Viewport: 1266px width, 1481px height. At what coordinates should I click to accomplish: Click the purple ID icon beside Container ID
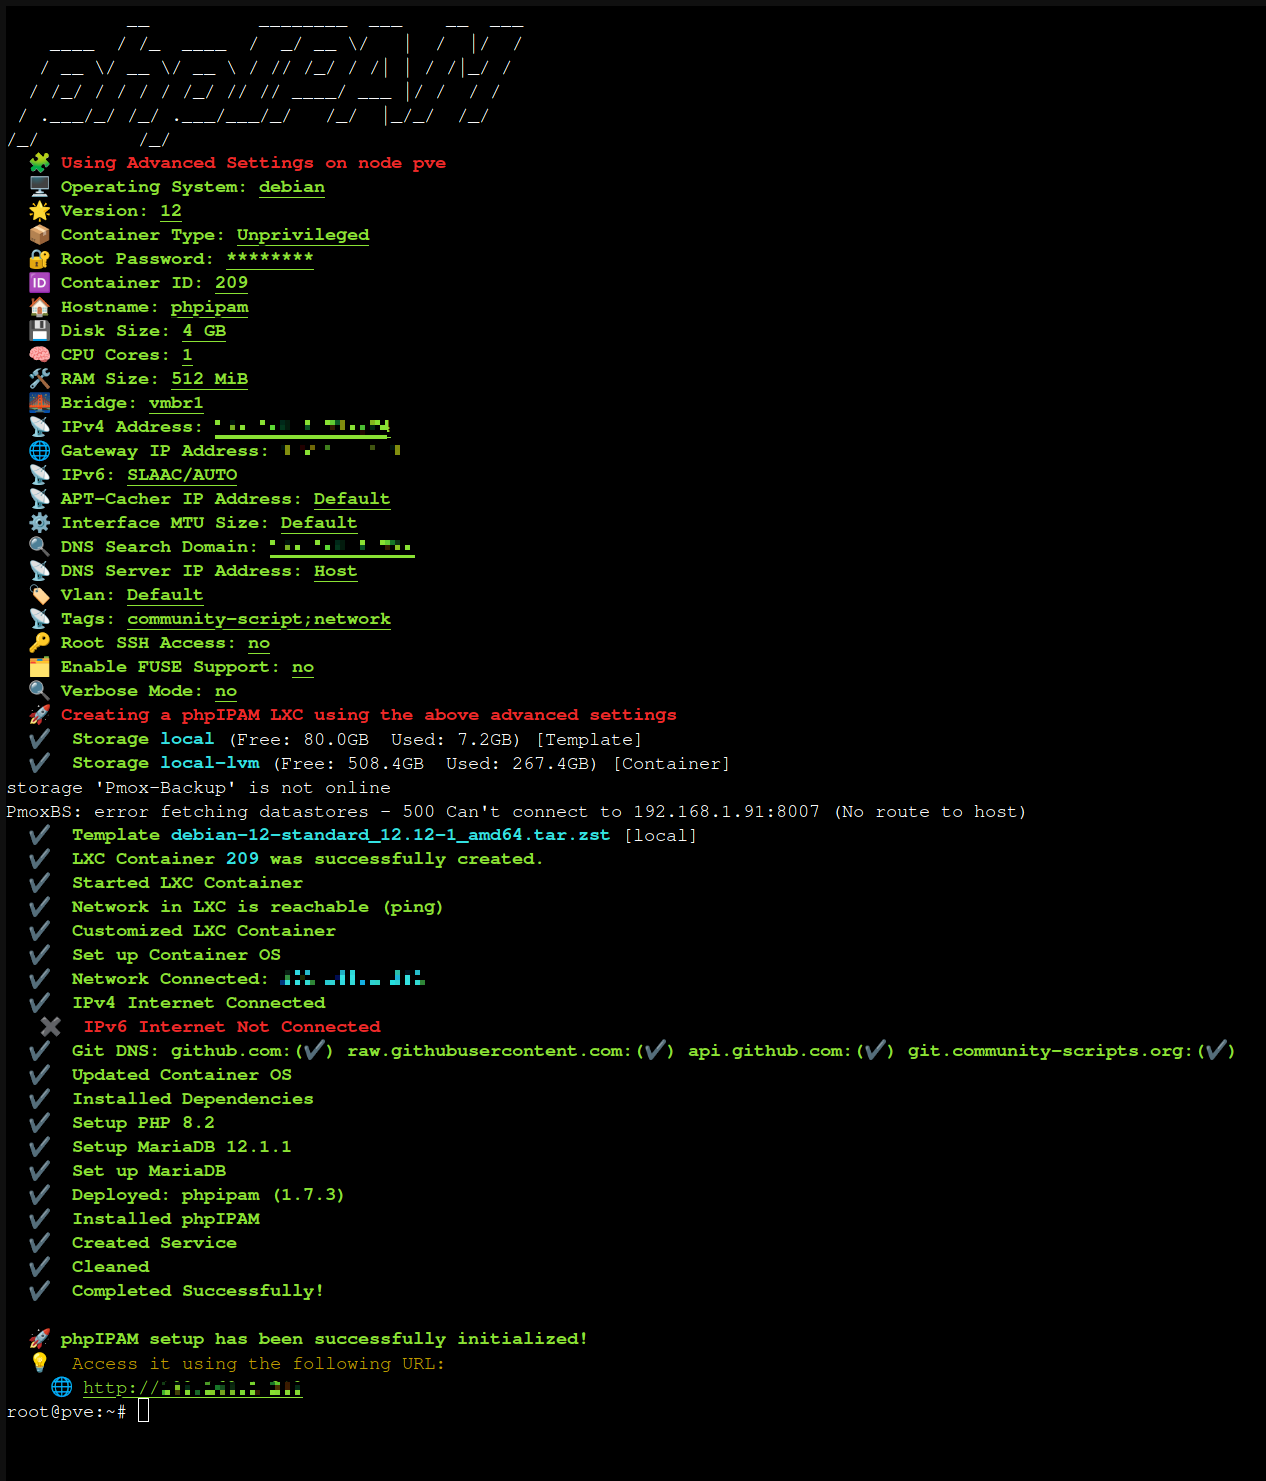click(x=40, y=283)
